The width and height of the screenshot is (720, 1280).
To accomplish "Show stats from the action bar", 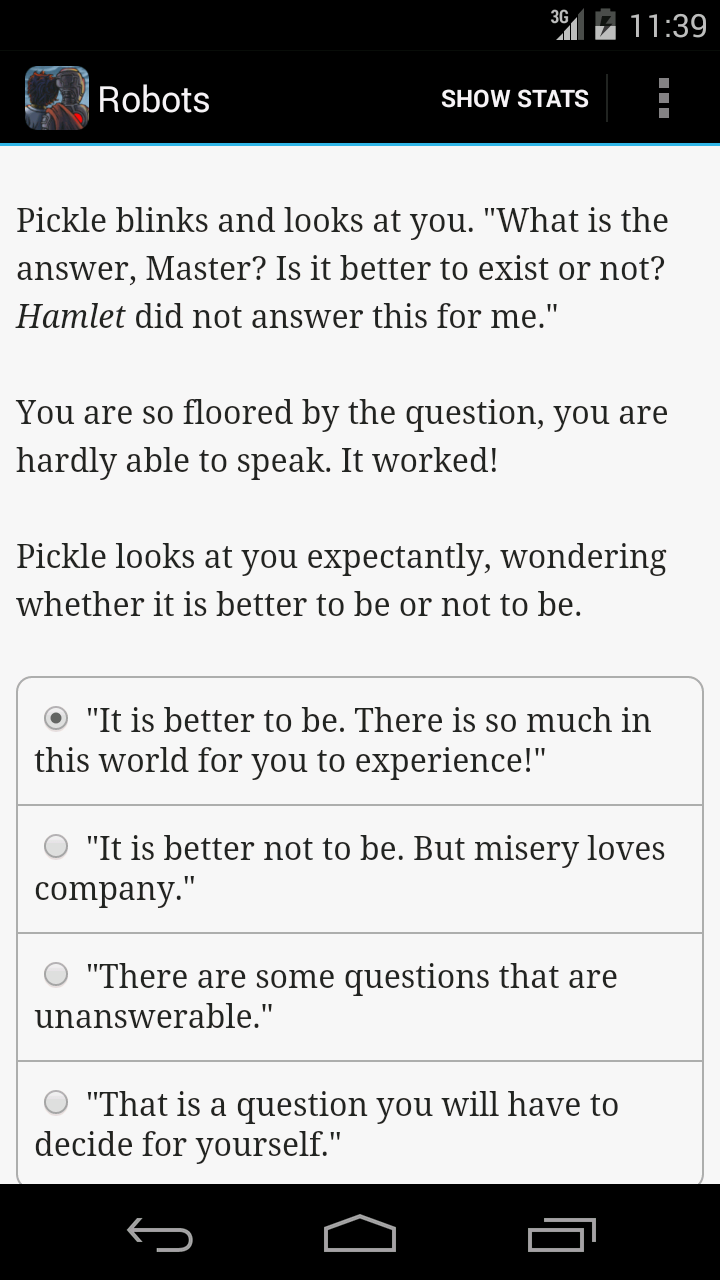I will 515,98.
